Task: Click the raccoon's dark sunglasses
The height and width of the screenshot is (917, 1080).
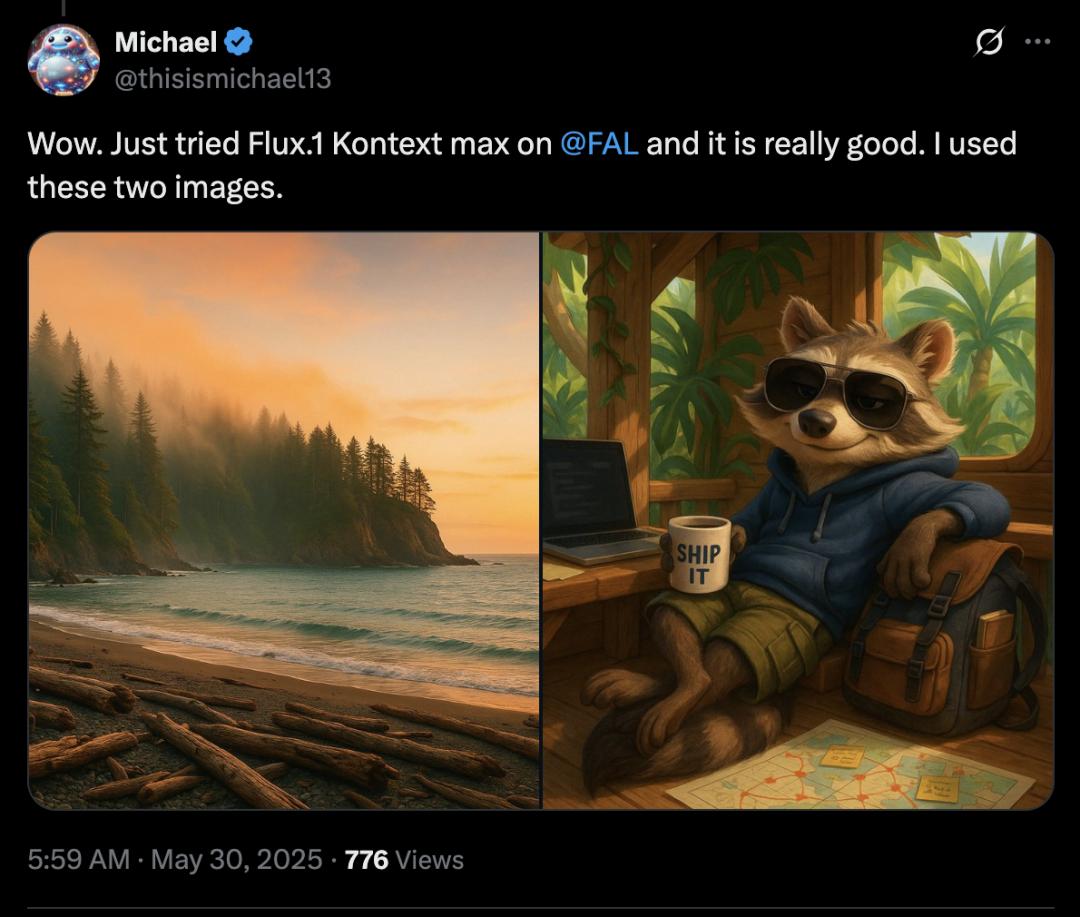Action: 836,388
